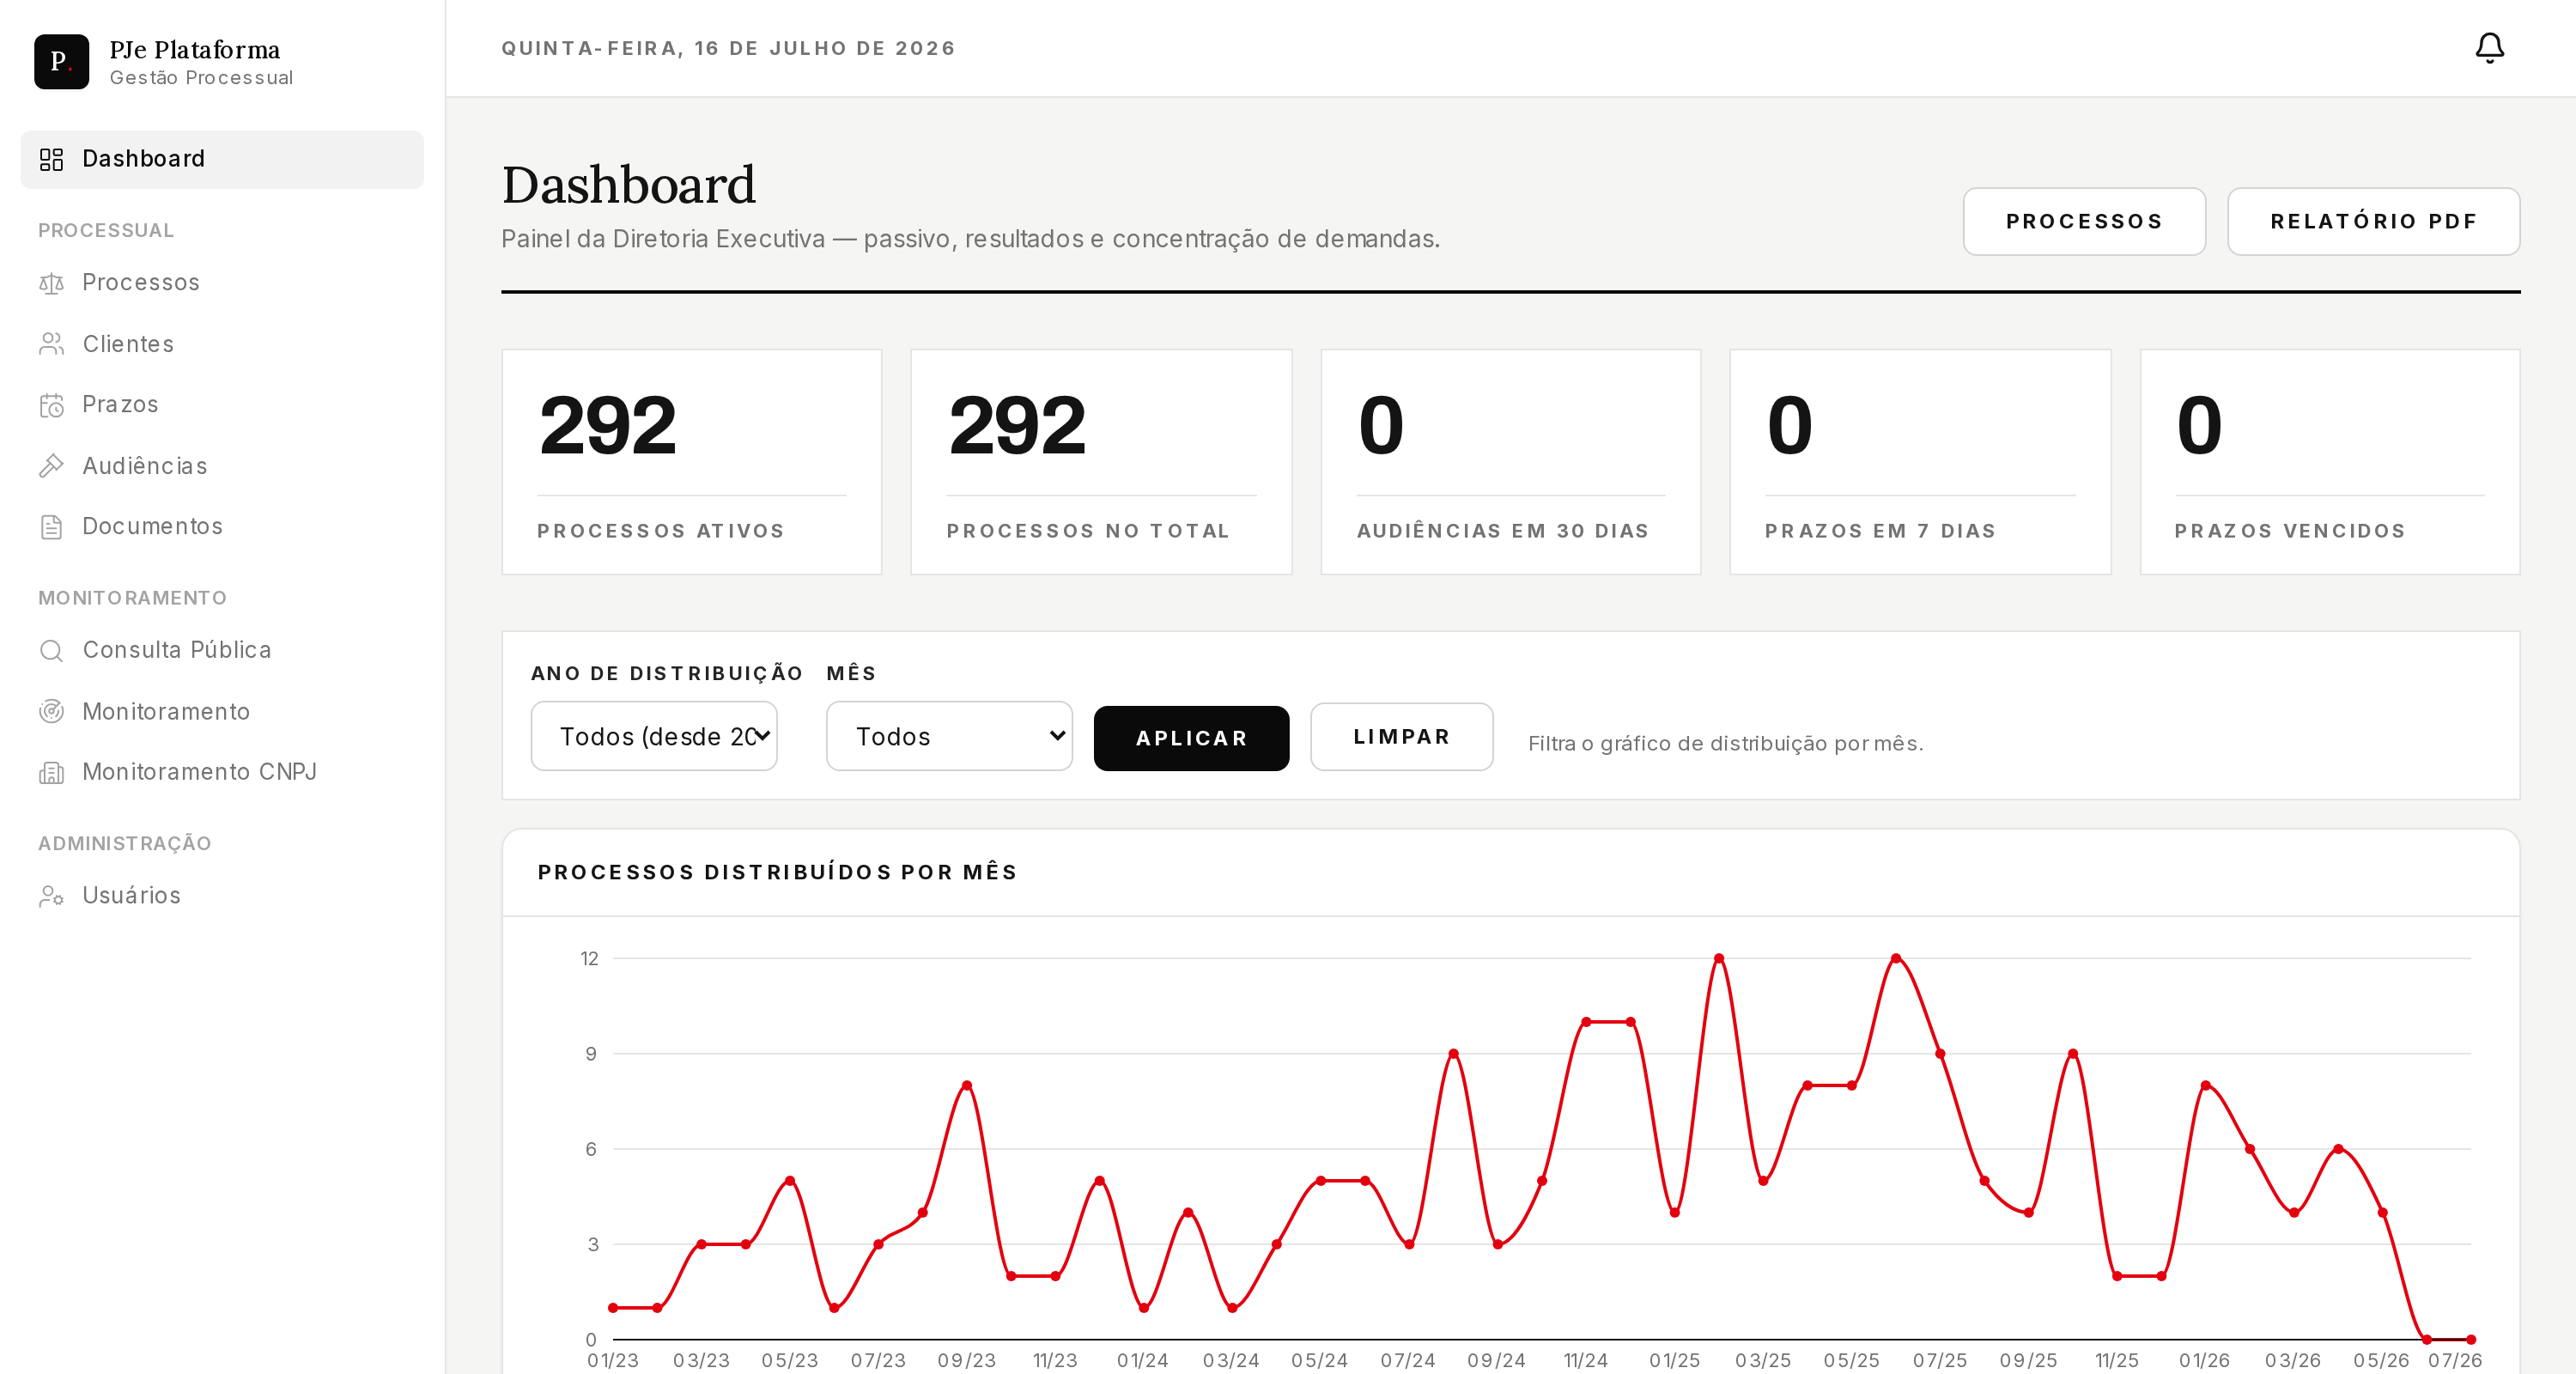
Task: Open the Dashboard menu item
Action: click(x=222, y=159)
